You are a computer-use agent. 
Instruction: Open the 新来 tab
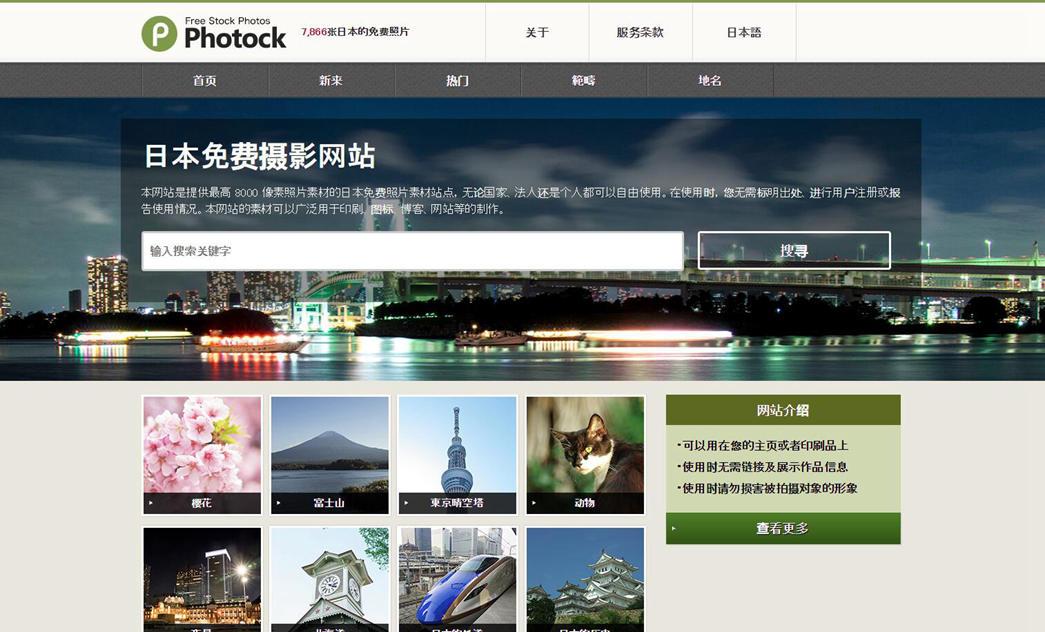(x=331, y=81)
